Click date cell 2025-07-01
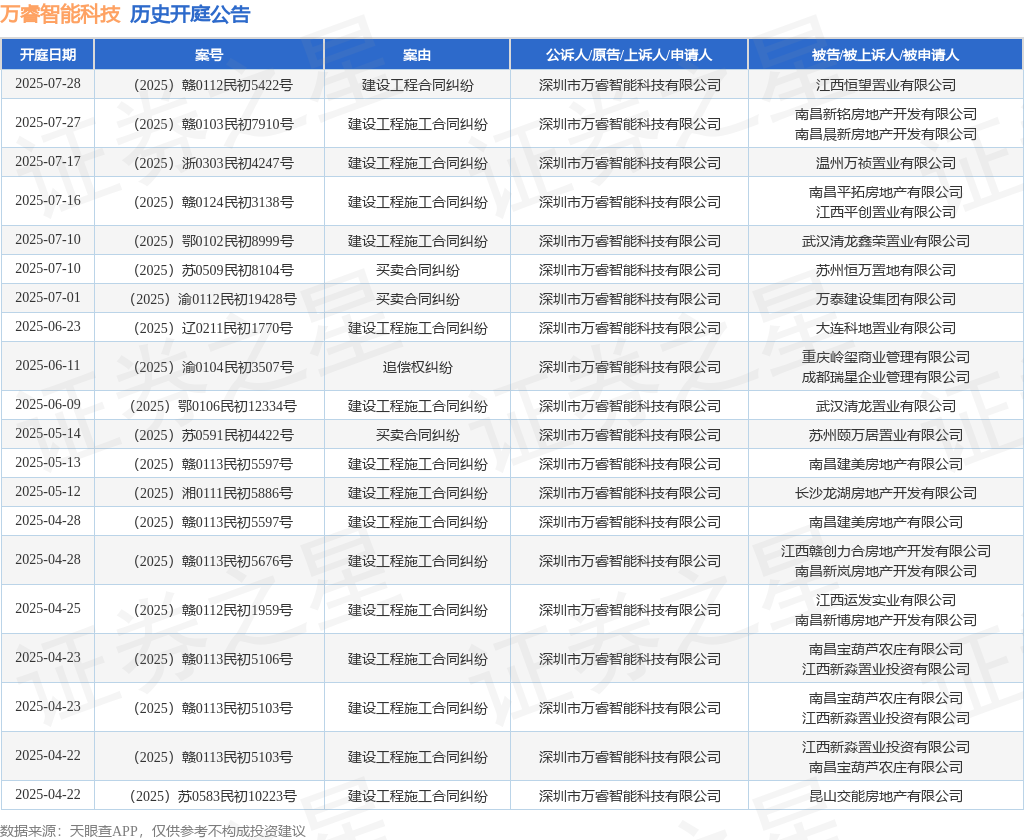1024x840 pixels. coord(48,298)
